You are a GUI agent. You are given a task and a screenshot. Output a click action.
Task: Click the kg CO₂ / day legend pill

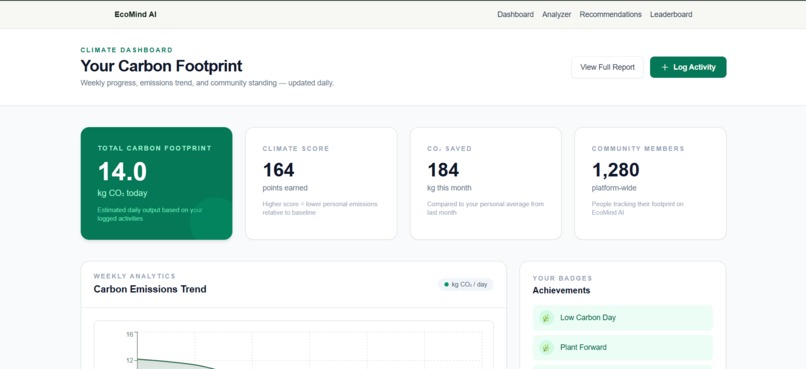click(465, 284)
